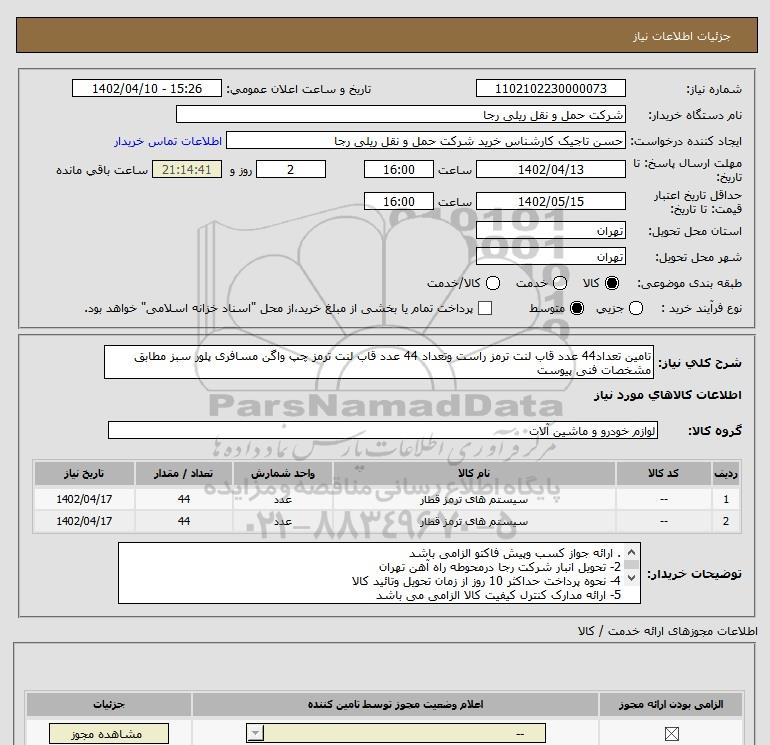Click the ردیف column header
This screenshot has width=770, height=745.
click(726, 473)
